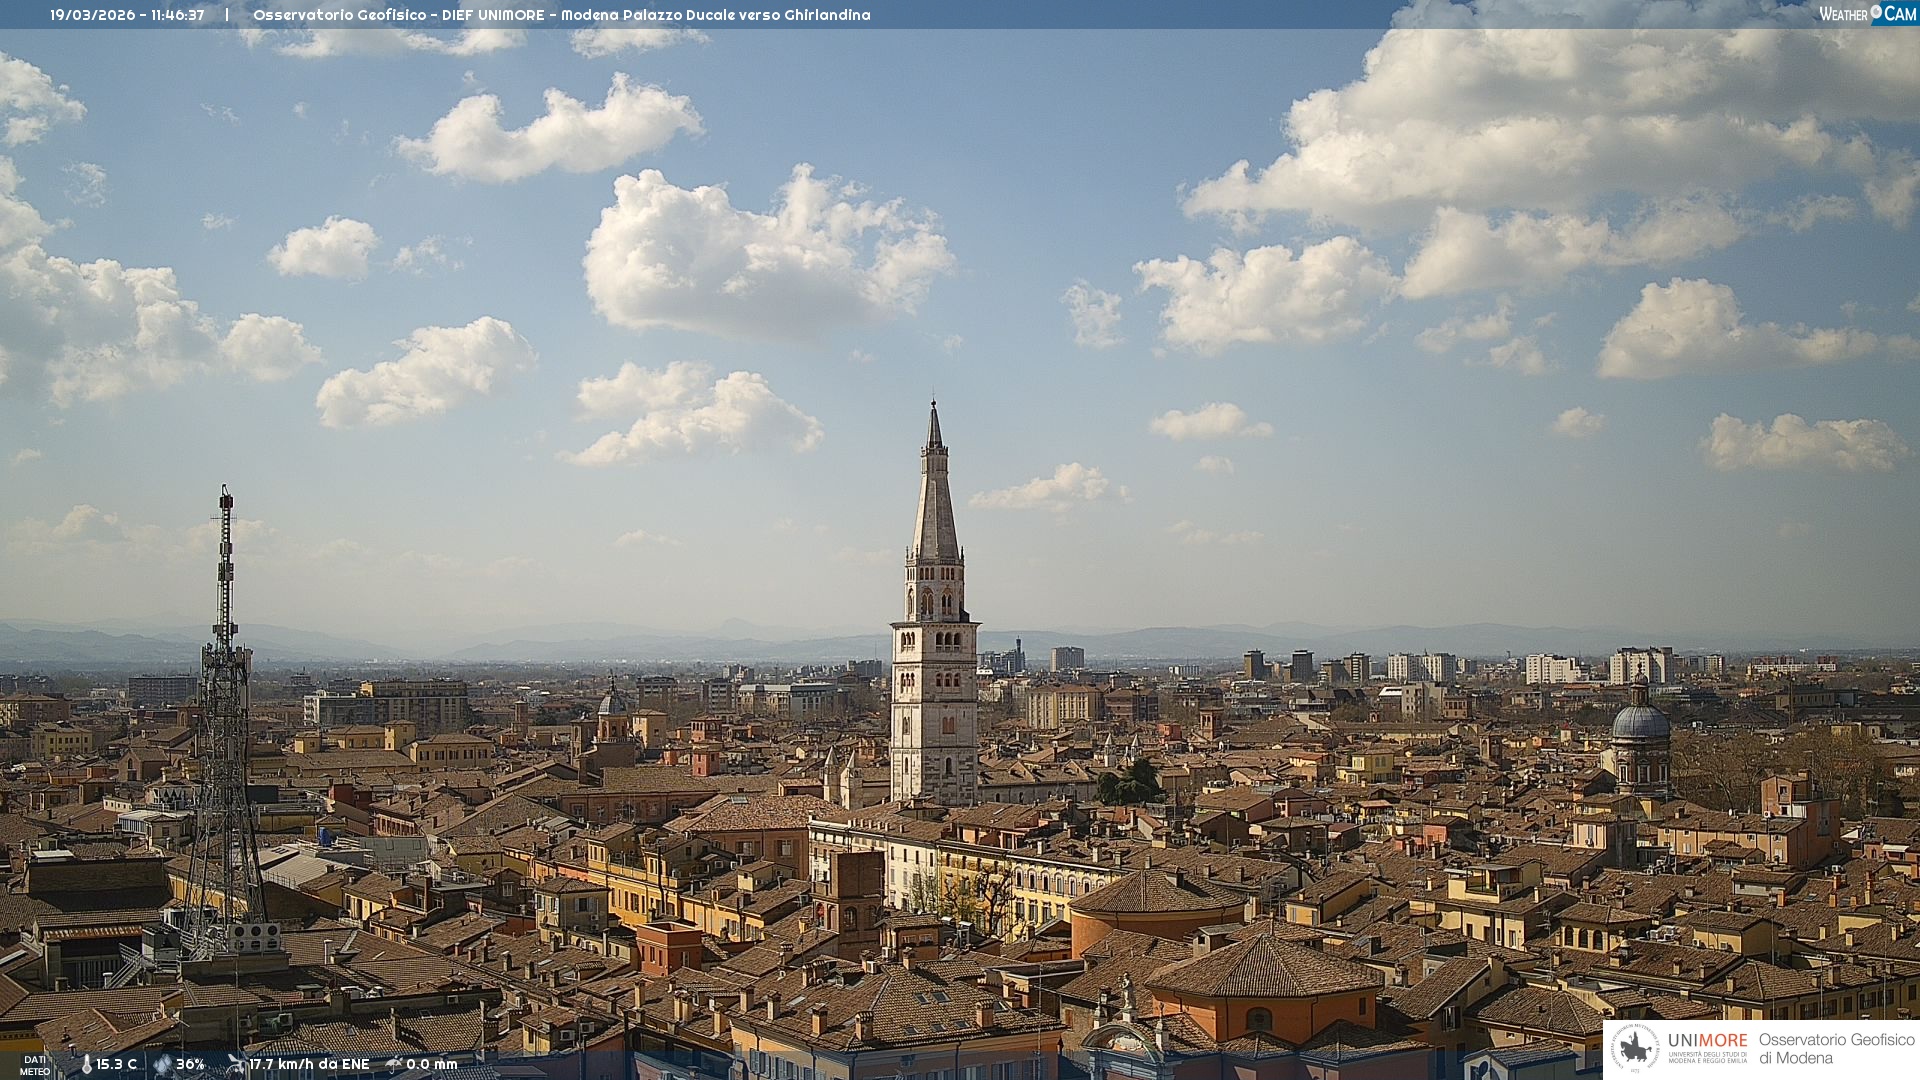Click the 0.0 mm rainfall reading
This screenshot has width=1920, height=1080.
pos(431,1065)
